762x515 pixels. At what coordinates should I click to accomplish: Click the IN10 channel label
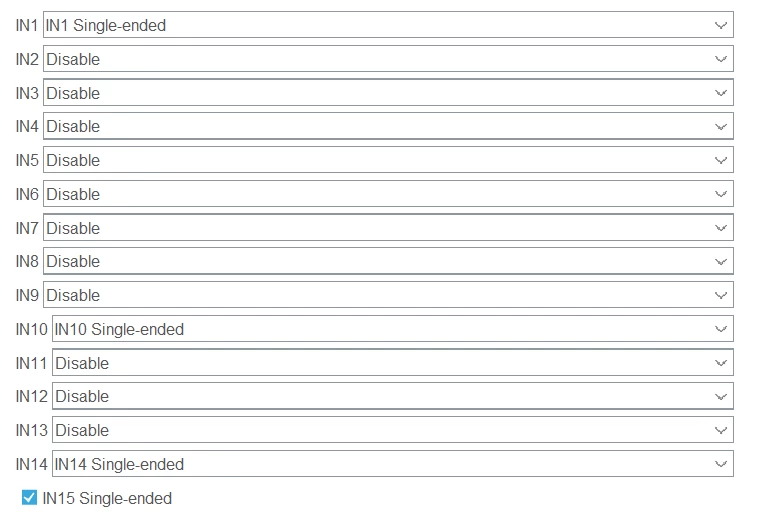point(32,329)
